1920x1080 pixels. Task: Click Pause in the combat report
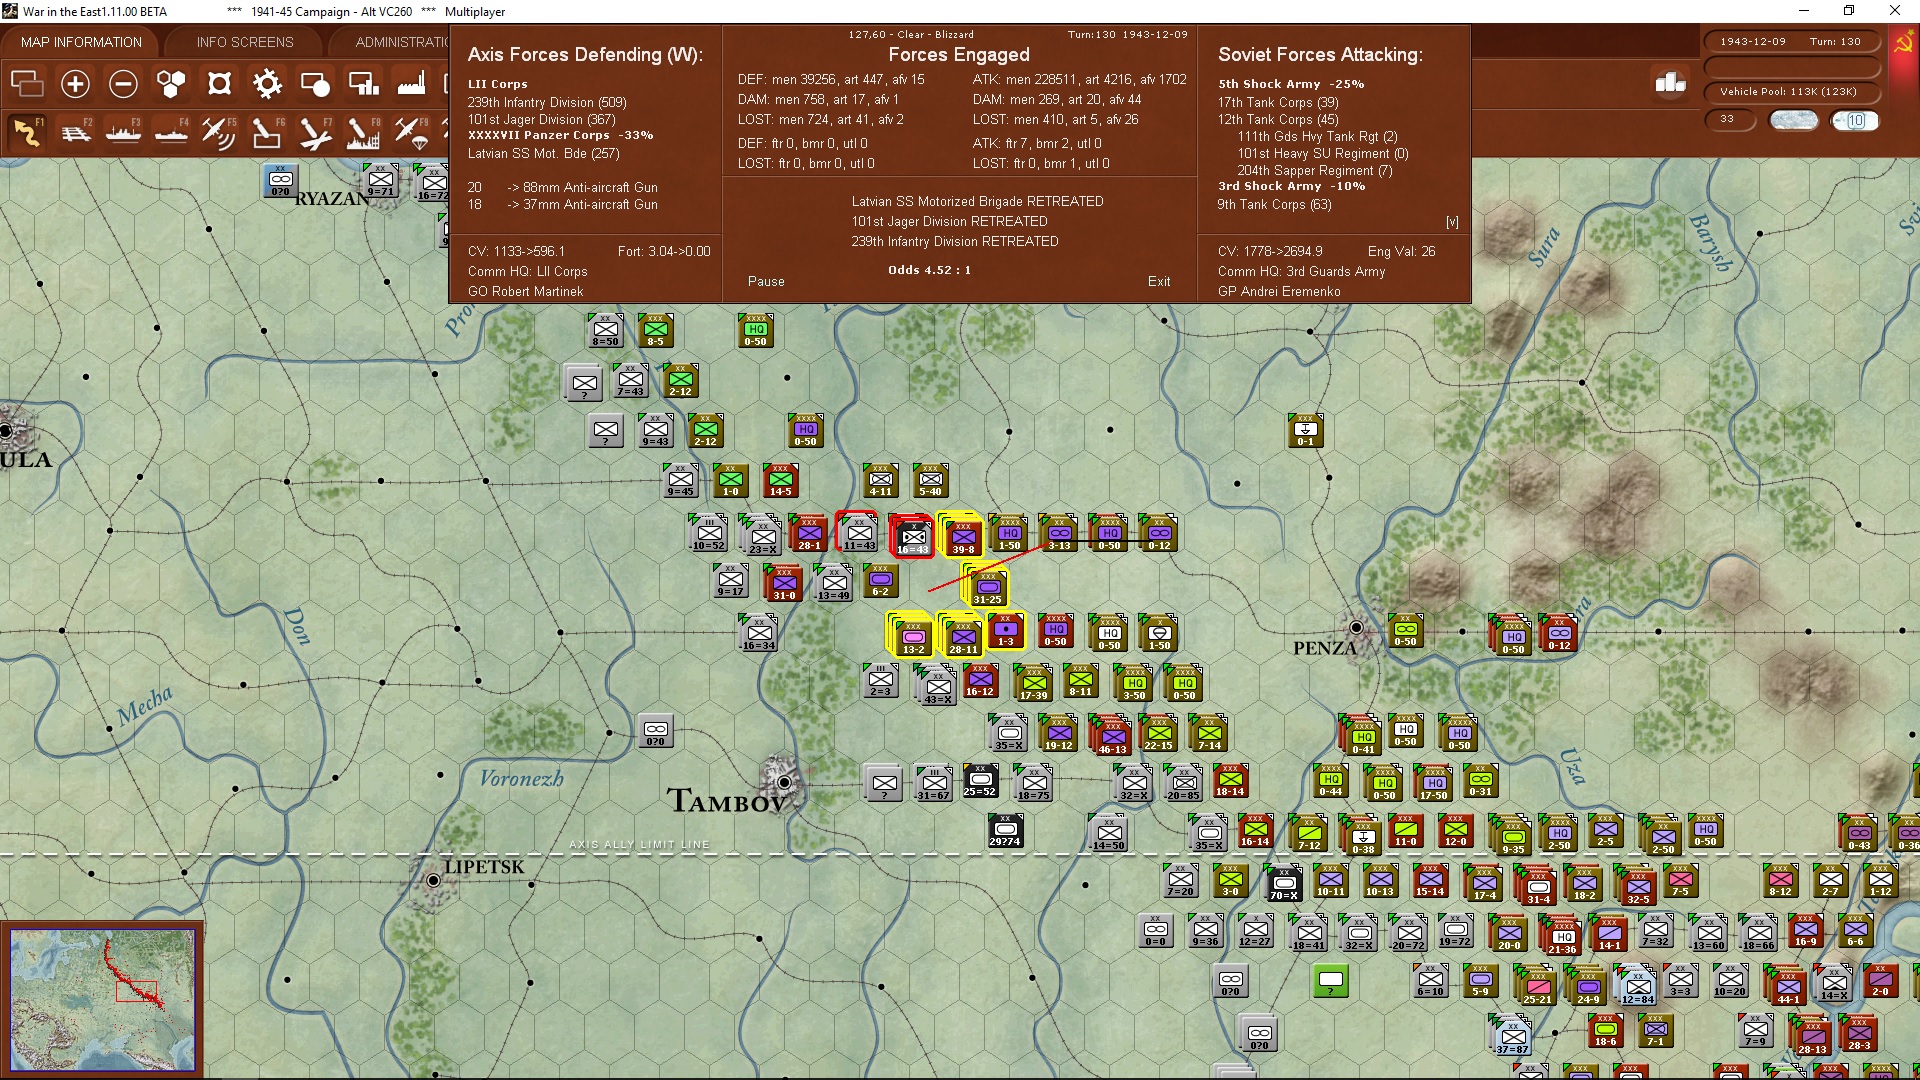pos(766,281)
